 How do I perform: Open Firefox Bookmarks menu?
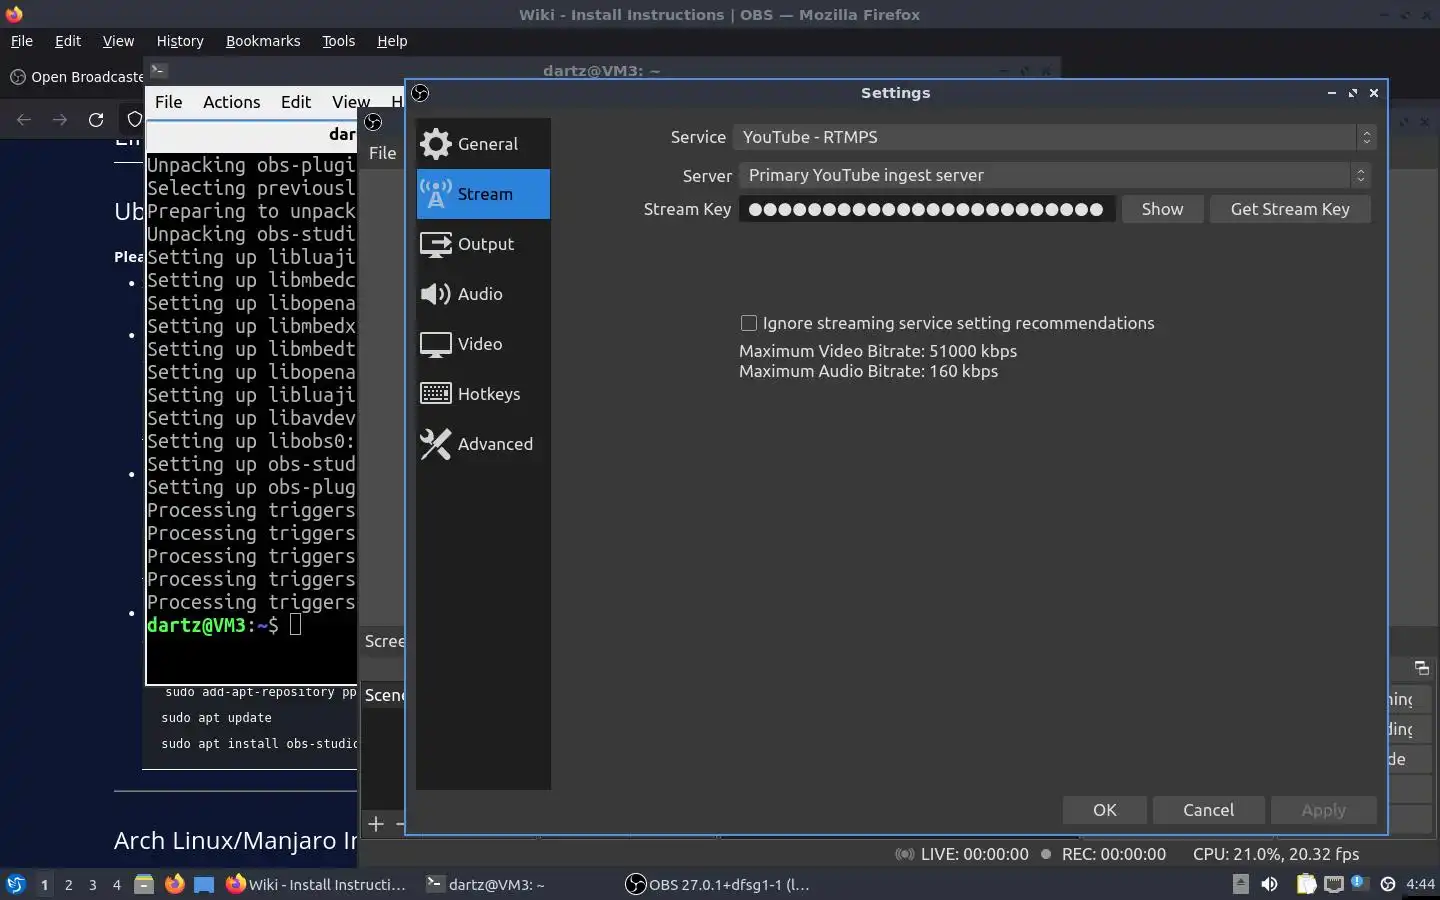coord(263,41)
